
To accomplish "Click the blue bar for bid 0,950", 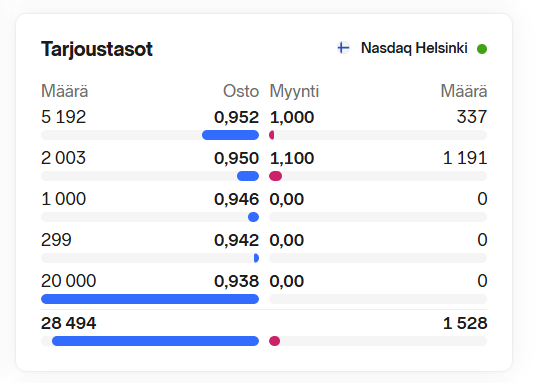I will (248, 176).
